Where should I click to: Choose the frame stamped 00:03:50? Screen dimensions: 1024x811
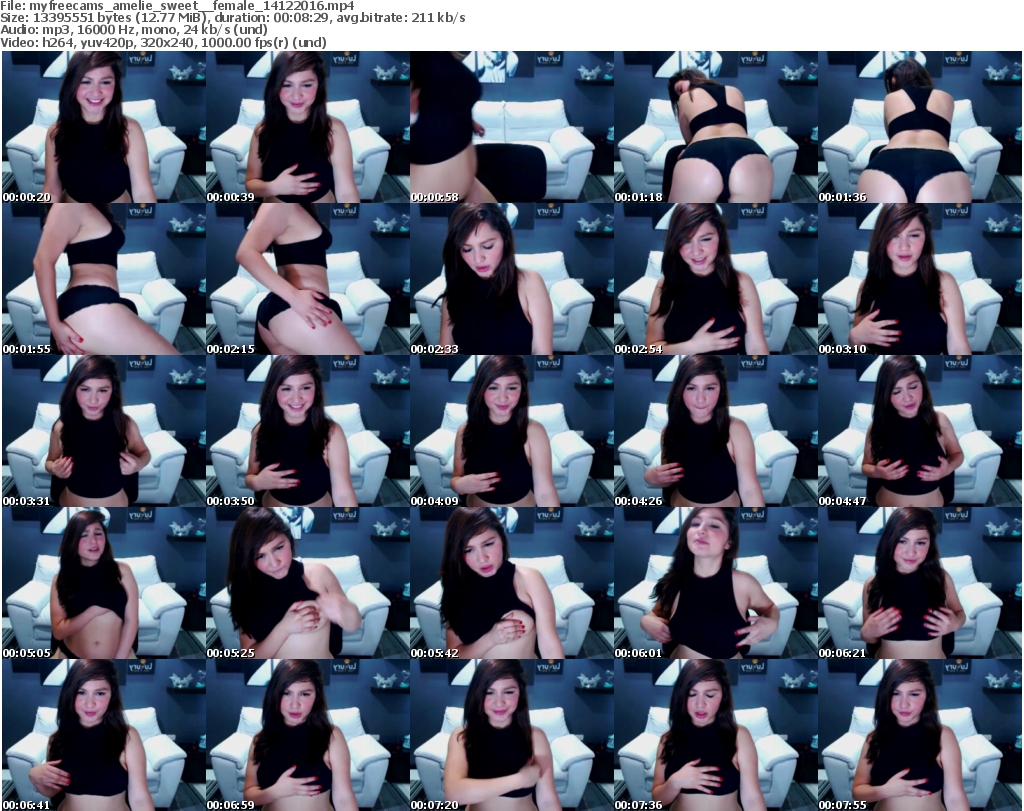(308, 432)
